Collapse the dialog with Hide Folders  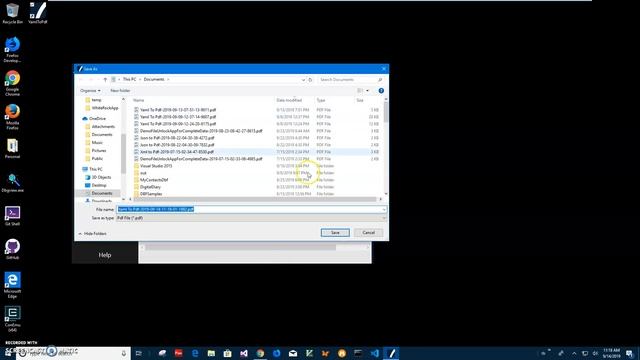92,234
